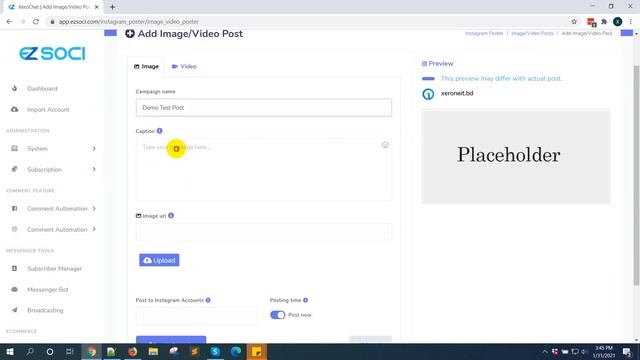Reload the page in the browser
The width and height of the screenshot is (640, 360).
click(36, 22)
